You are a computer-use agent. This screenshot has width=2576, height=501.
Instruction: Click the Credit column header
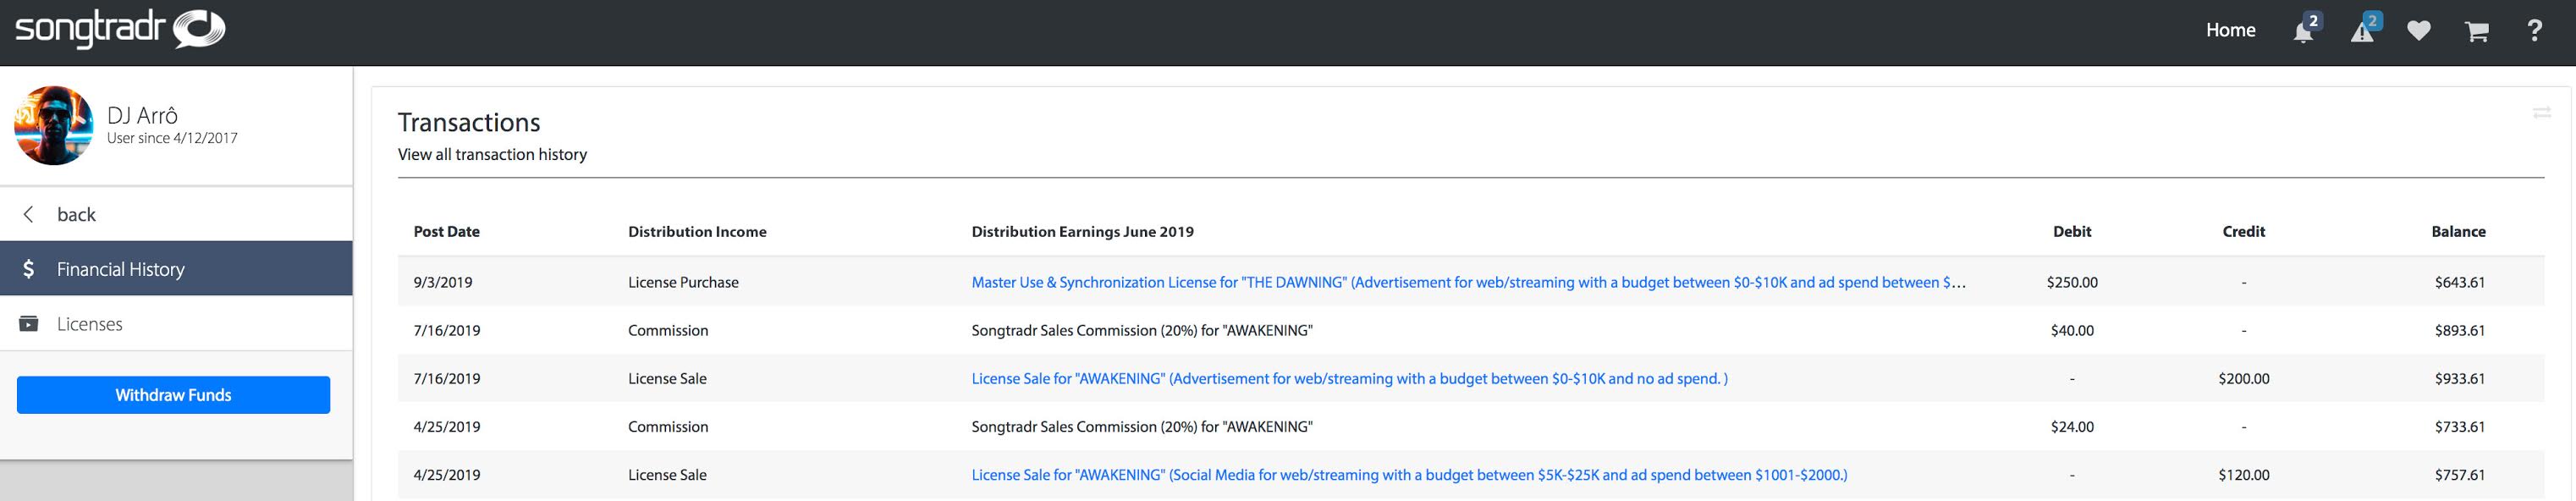(x=2243, y=232)
